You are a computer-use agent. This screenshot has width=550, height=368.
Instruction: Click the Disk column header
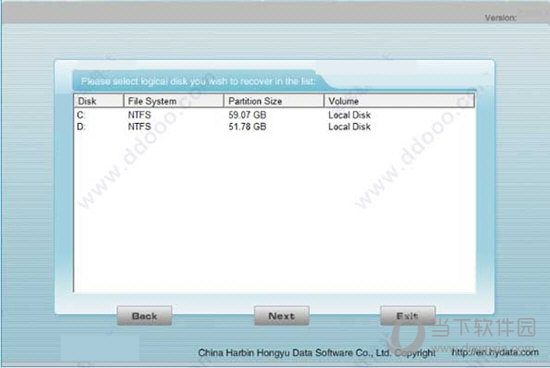click(x=99, y=101)
